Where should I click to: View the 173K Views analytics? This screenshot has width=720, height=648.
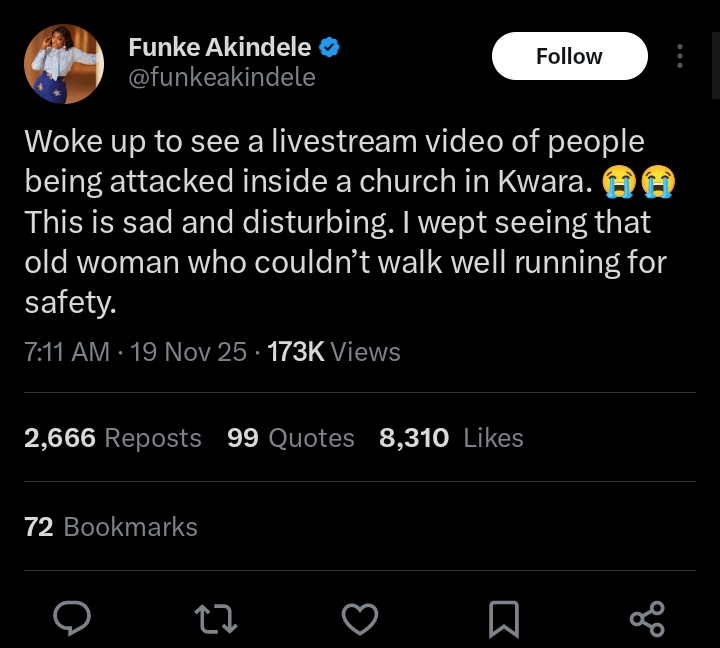(334, 352)
